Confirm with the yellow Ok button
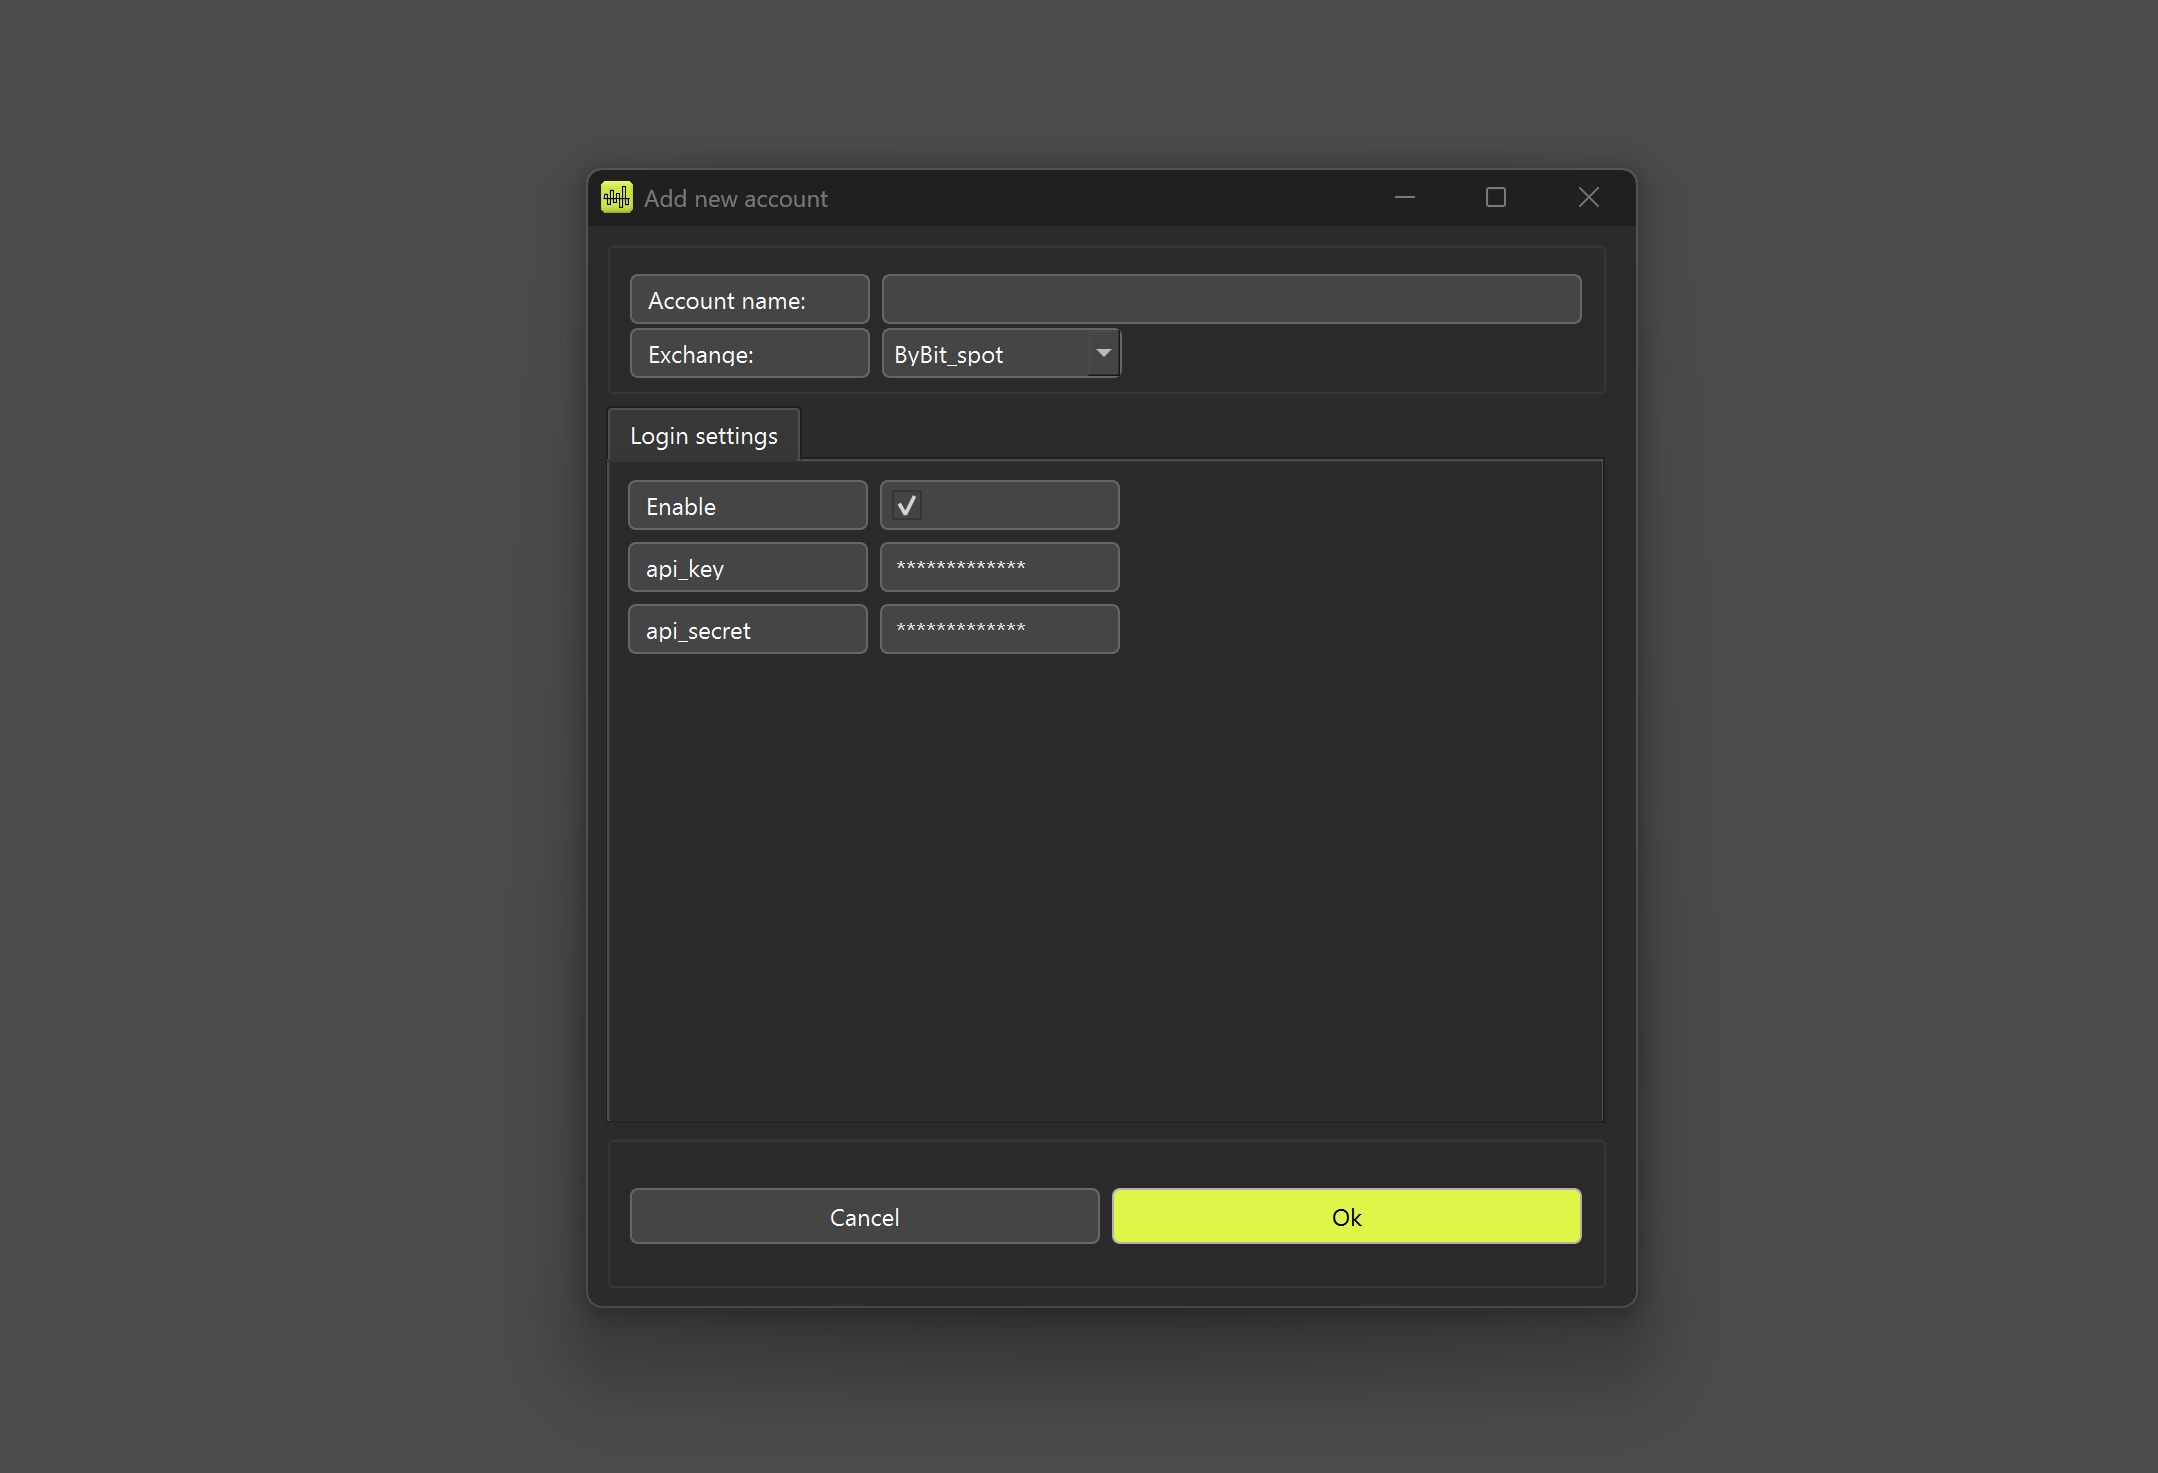This screenshot has width=2158, height=1473. pyautogui.click(x=1346, y=1216)
